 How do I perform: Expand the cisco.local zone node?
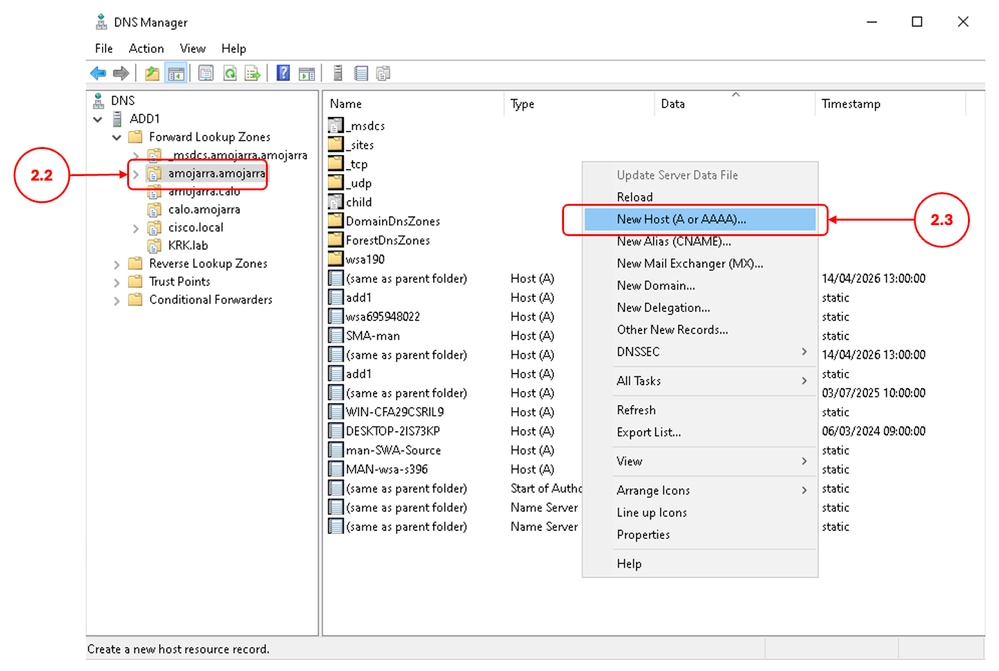(136, 227)
